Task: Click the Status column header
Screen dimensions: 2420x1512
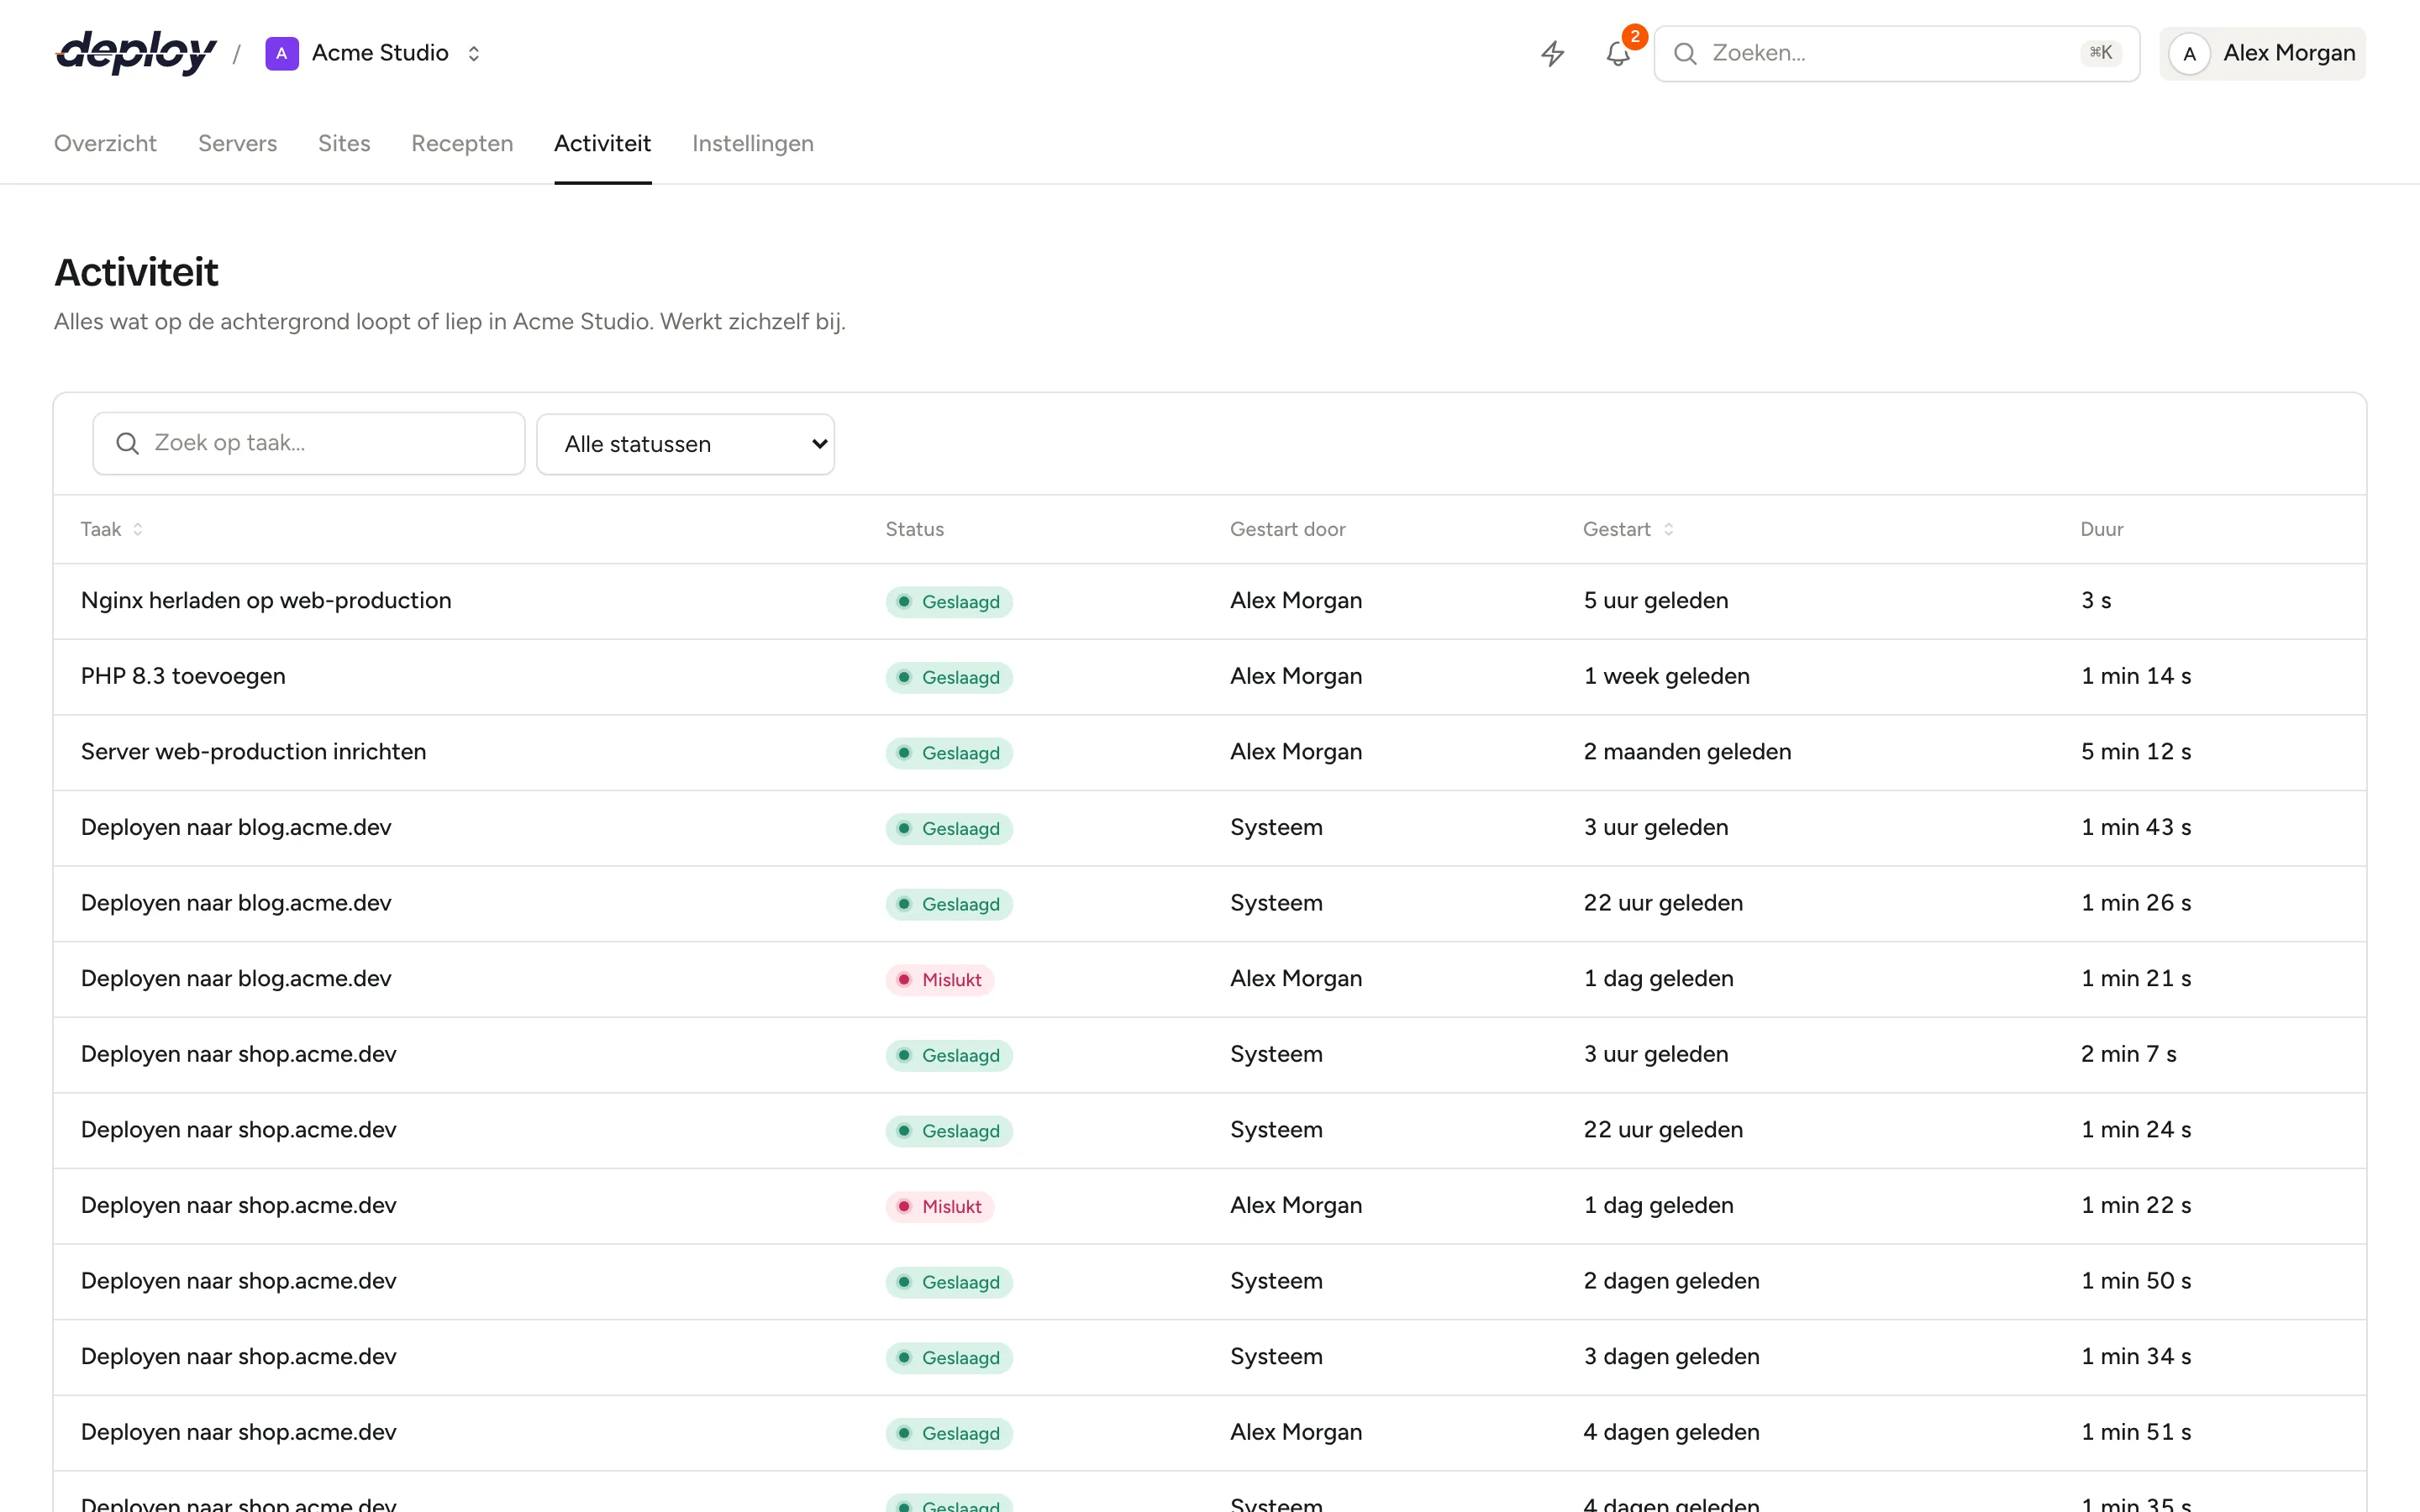Action: [914, 529]
